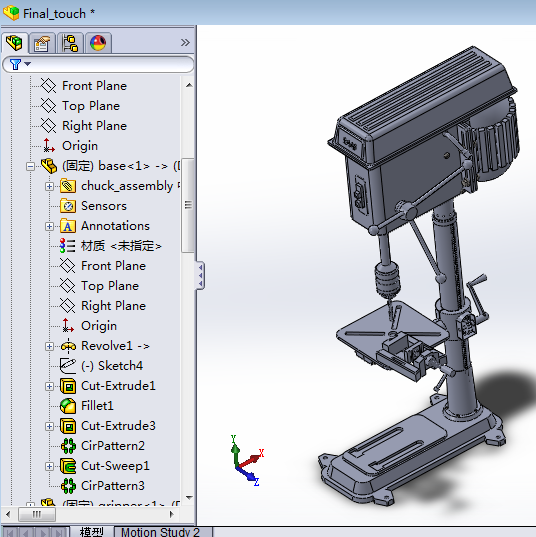The width and height of the screenshot is (536, 537).
Task: Click the horizontal scrollbar left arrow
Action: (x=8, y=514)
